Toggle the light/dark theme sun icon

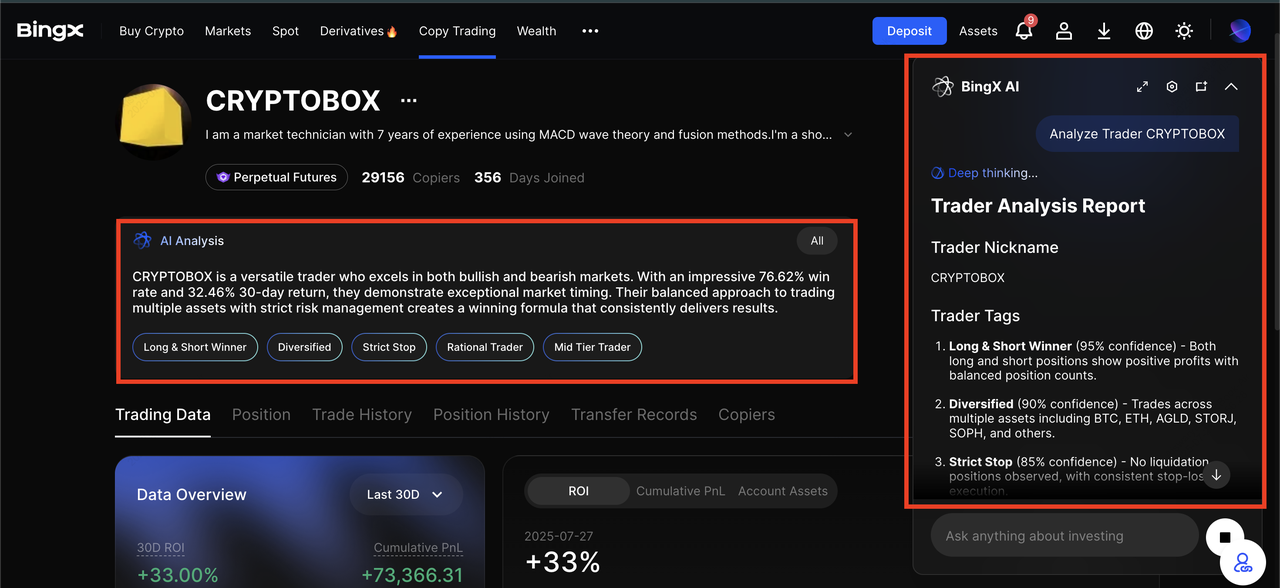coord(1184,31)
